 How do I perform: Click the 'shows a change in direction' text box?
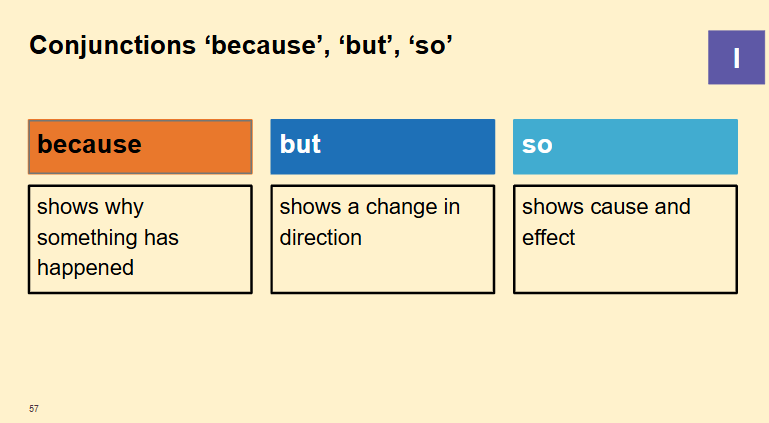[383, 239]
